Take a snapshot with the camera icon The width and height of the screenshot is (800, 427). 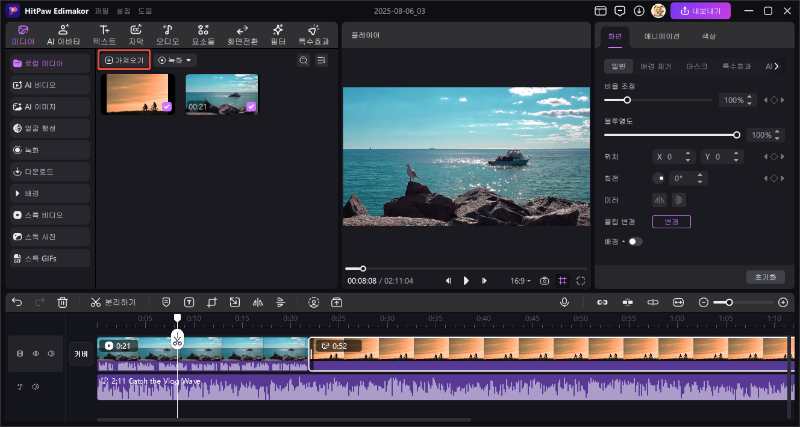544,281
